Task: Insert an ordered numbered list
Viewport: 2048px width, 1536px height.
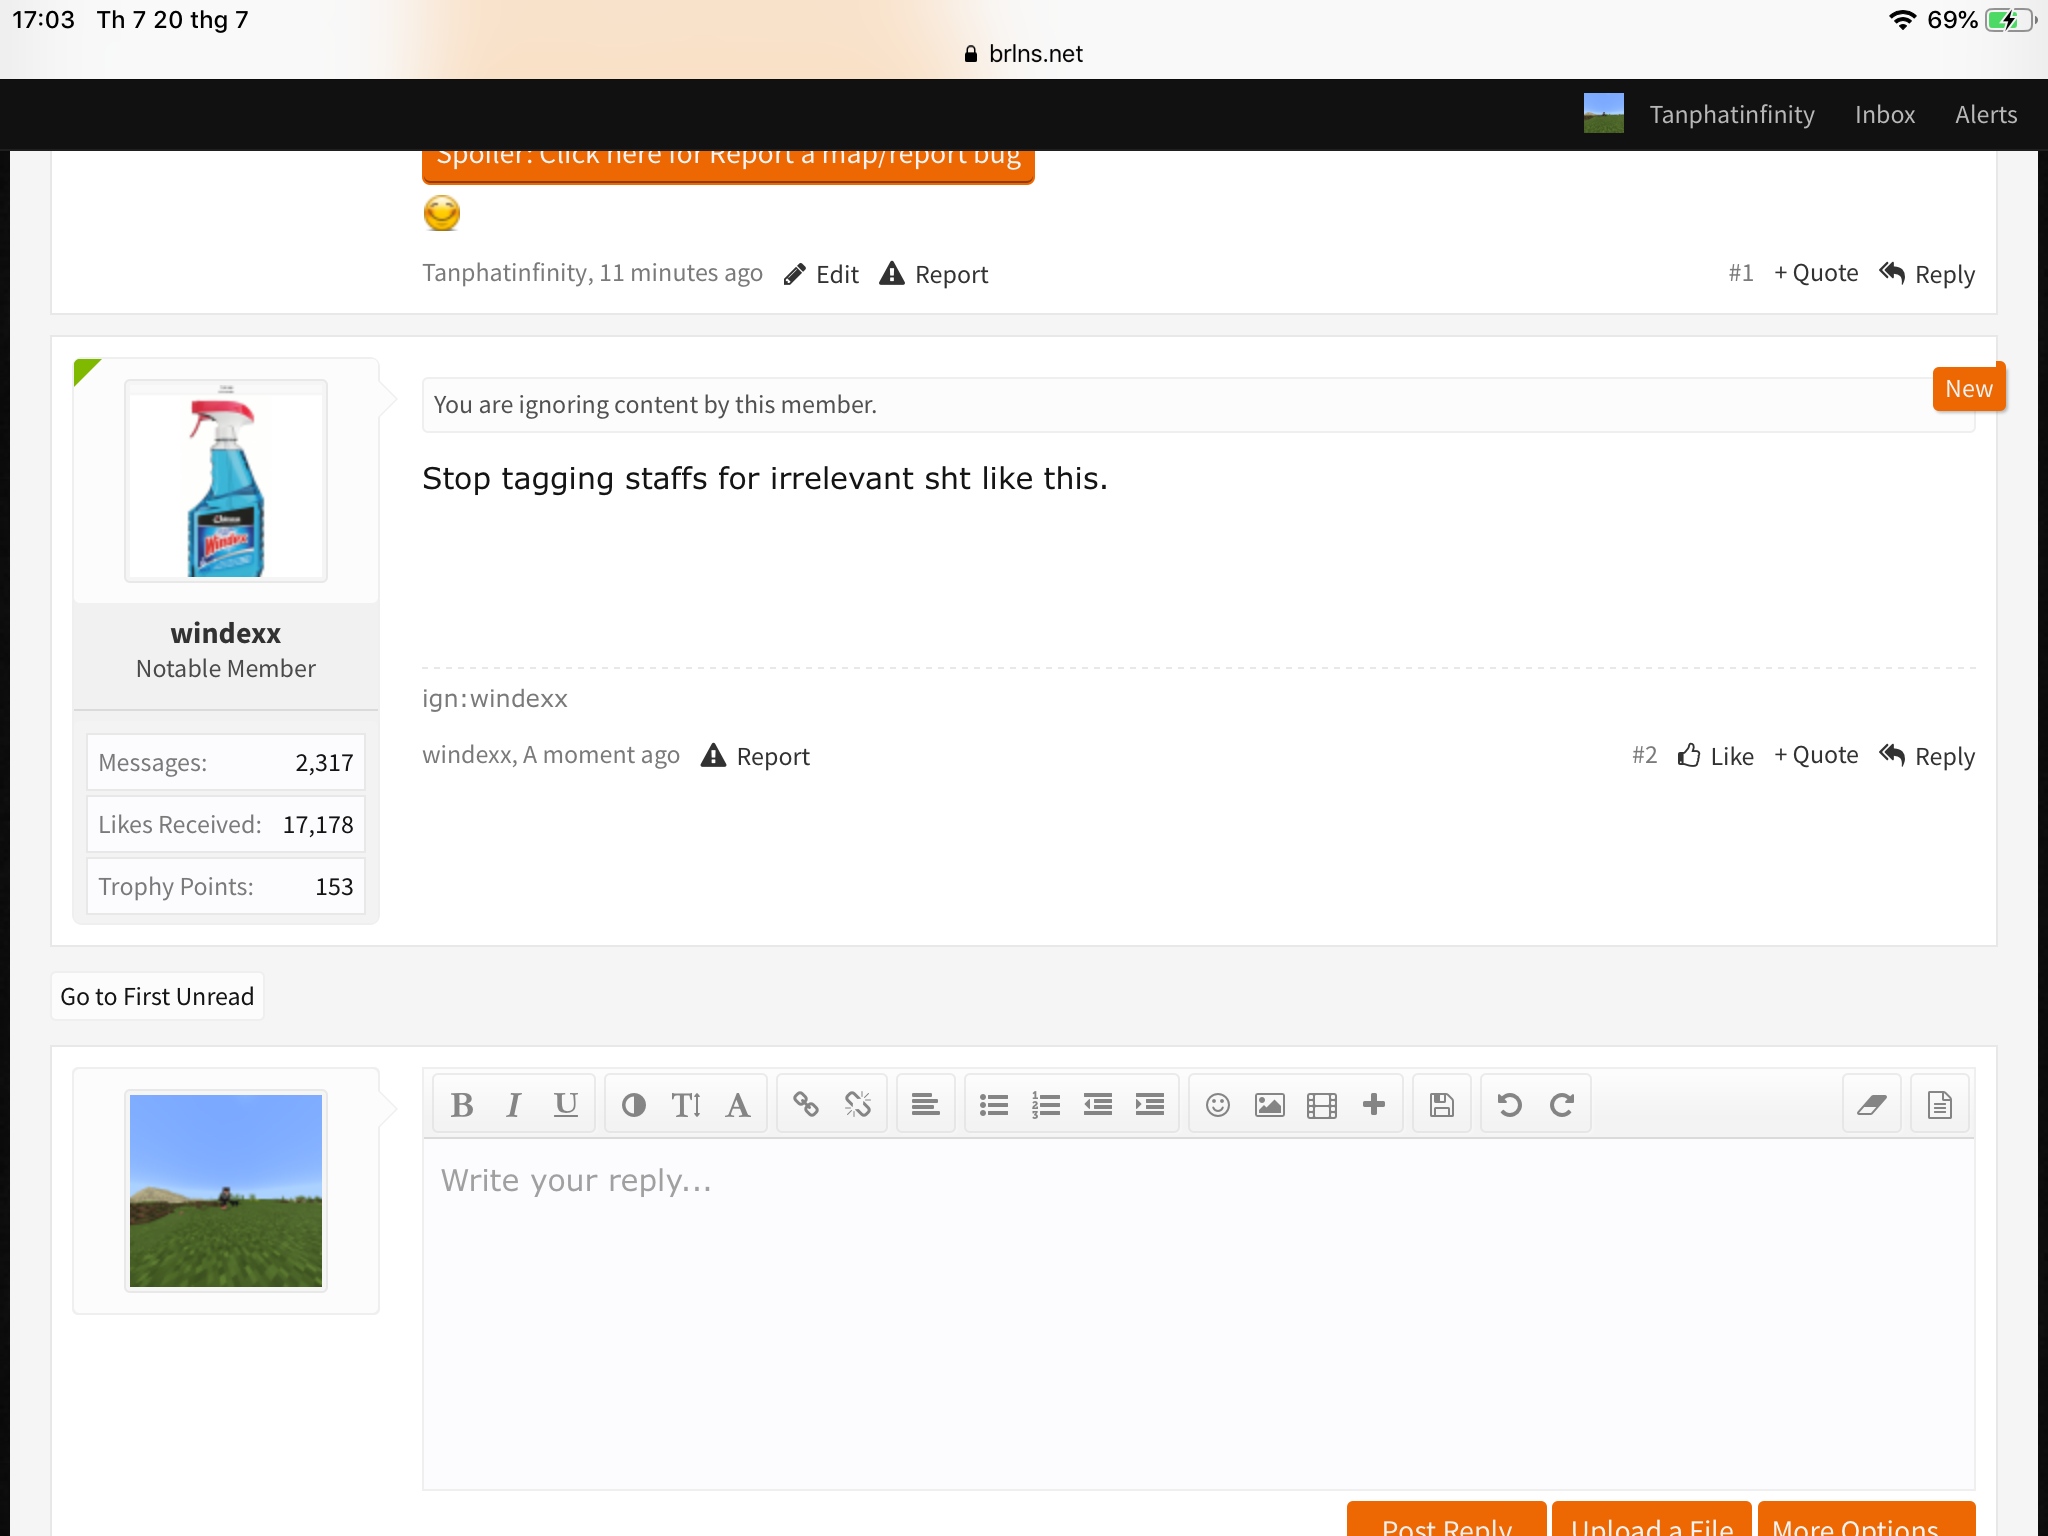Action: click(x=1046, y=1104)
